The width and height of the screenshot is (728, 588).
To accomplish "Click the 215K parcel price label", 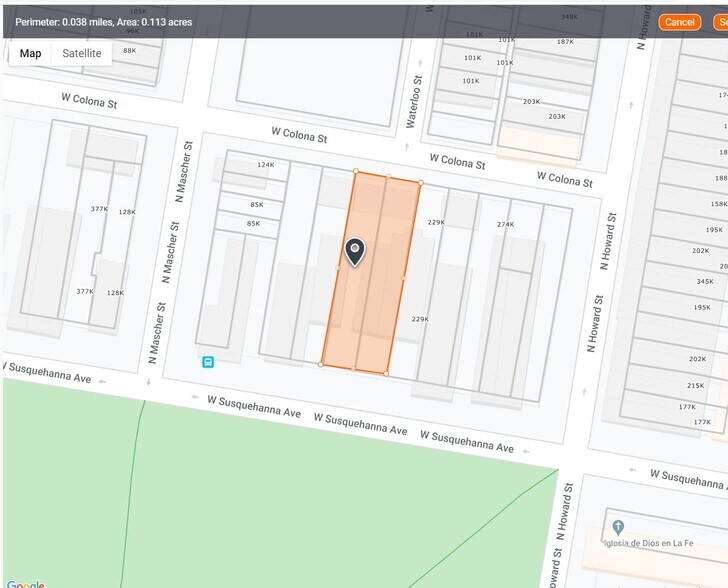I will coord(696,385).
